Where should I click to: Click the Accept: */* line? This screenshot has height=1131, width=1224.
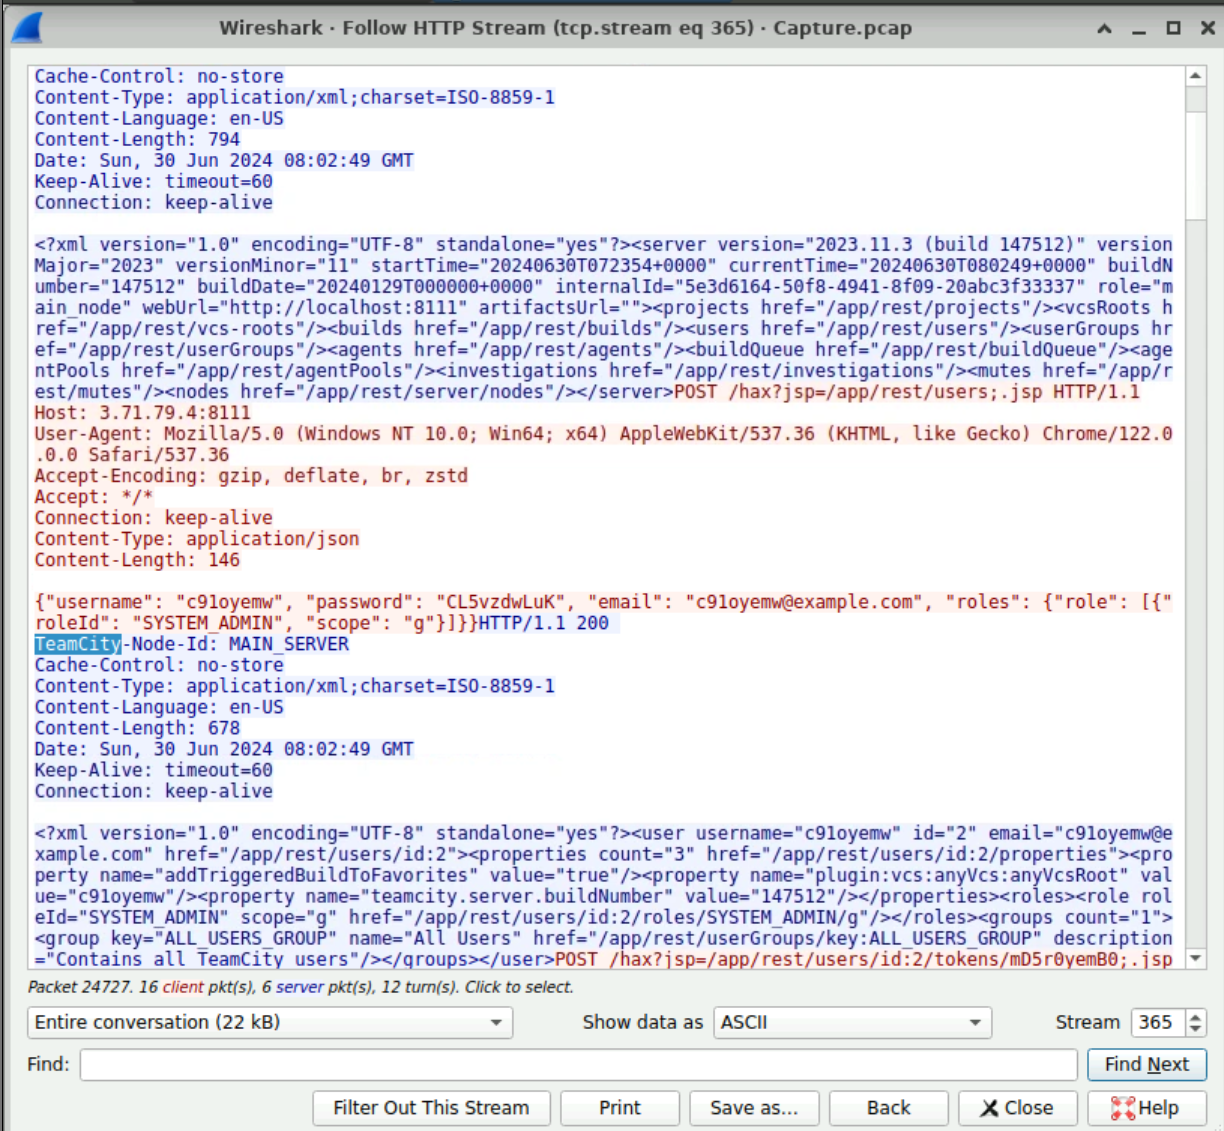click(94, 497)
